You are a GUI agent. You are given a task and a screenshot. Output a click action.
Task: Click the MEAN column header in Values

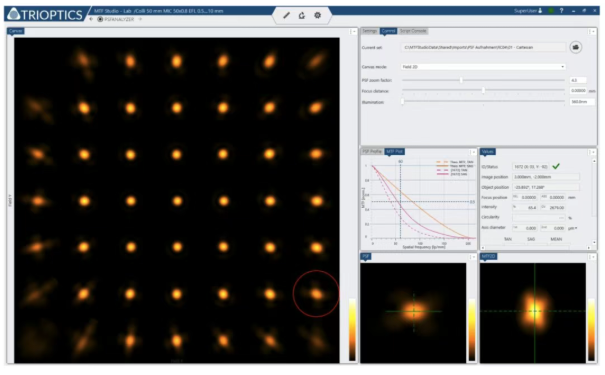[556, 239]
